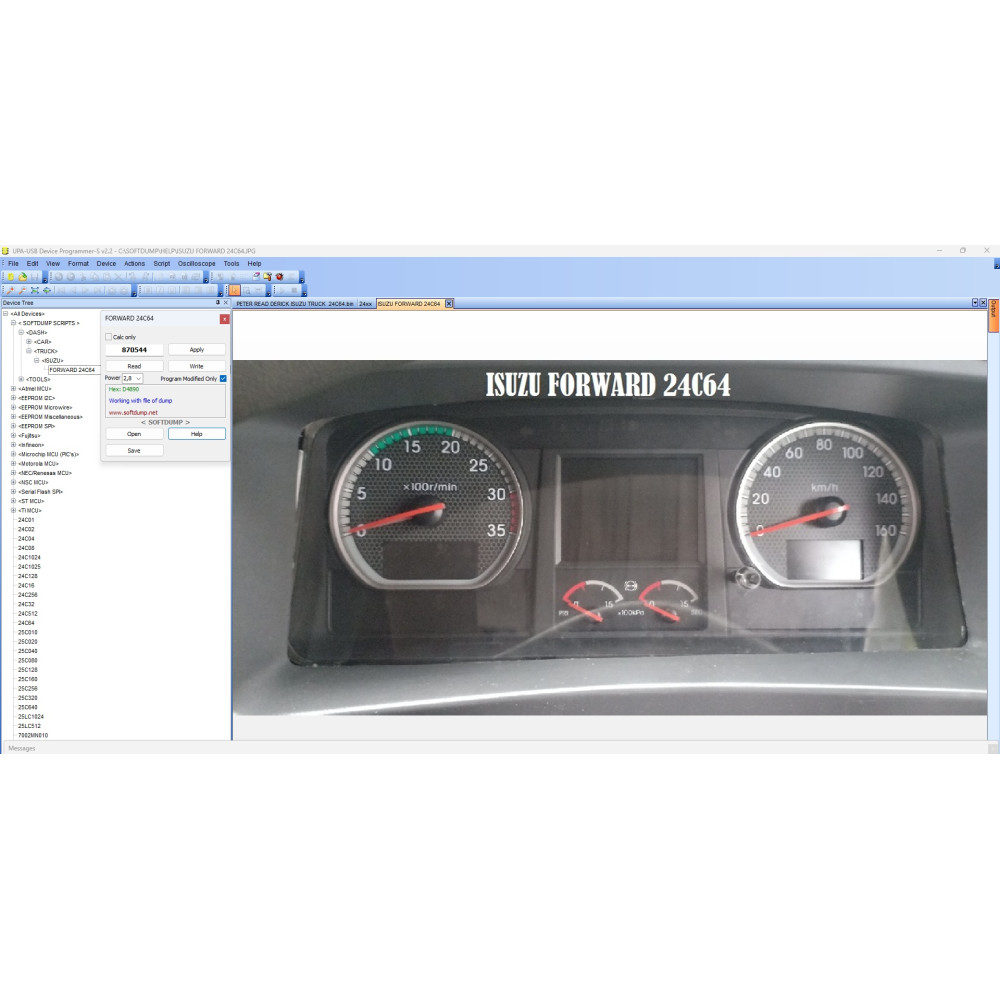Select the highlighted cursor pointer tool
This screenshot has width=1000, height=1000.
(234, 290)
